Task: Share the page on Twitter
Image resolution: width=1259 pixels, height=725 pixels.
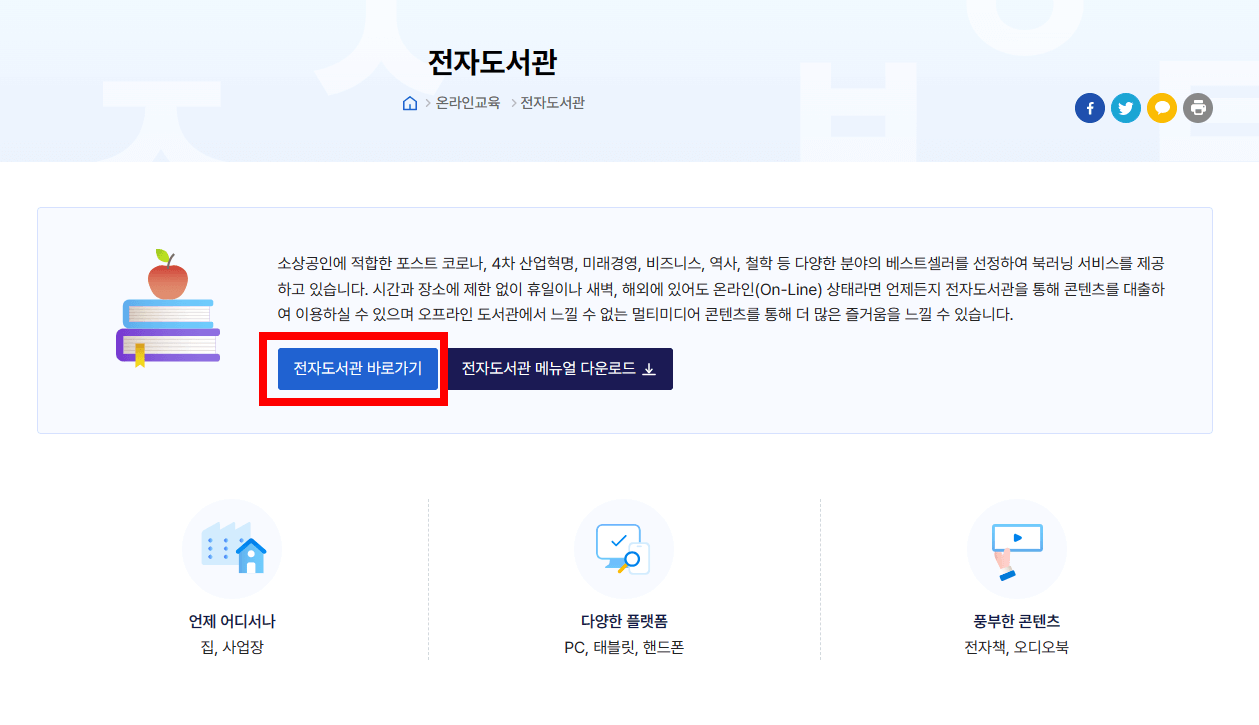Action: [x=1126, y=108]
